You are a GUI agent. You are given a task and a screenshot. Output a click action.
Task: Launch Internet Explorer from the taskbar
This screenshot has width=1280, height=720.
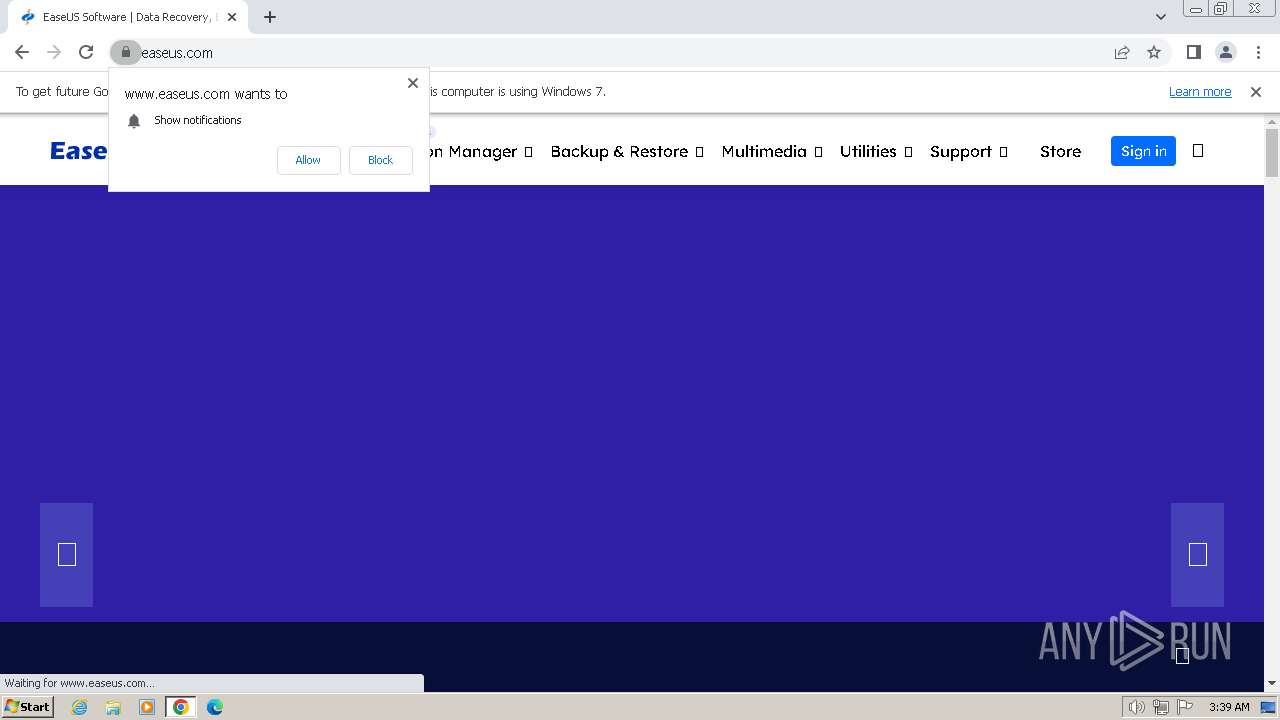tap(79, 707)
